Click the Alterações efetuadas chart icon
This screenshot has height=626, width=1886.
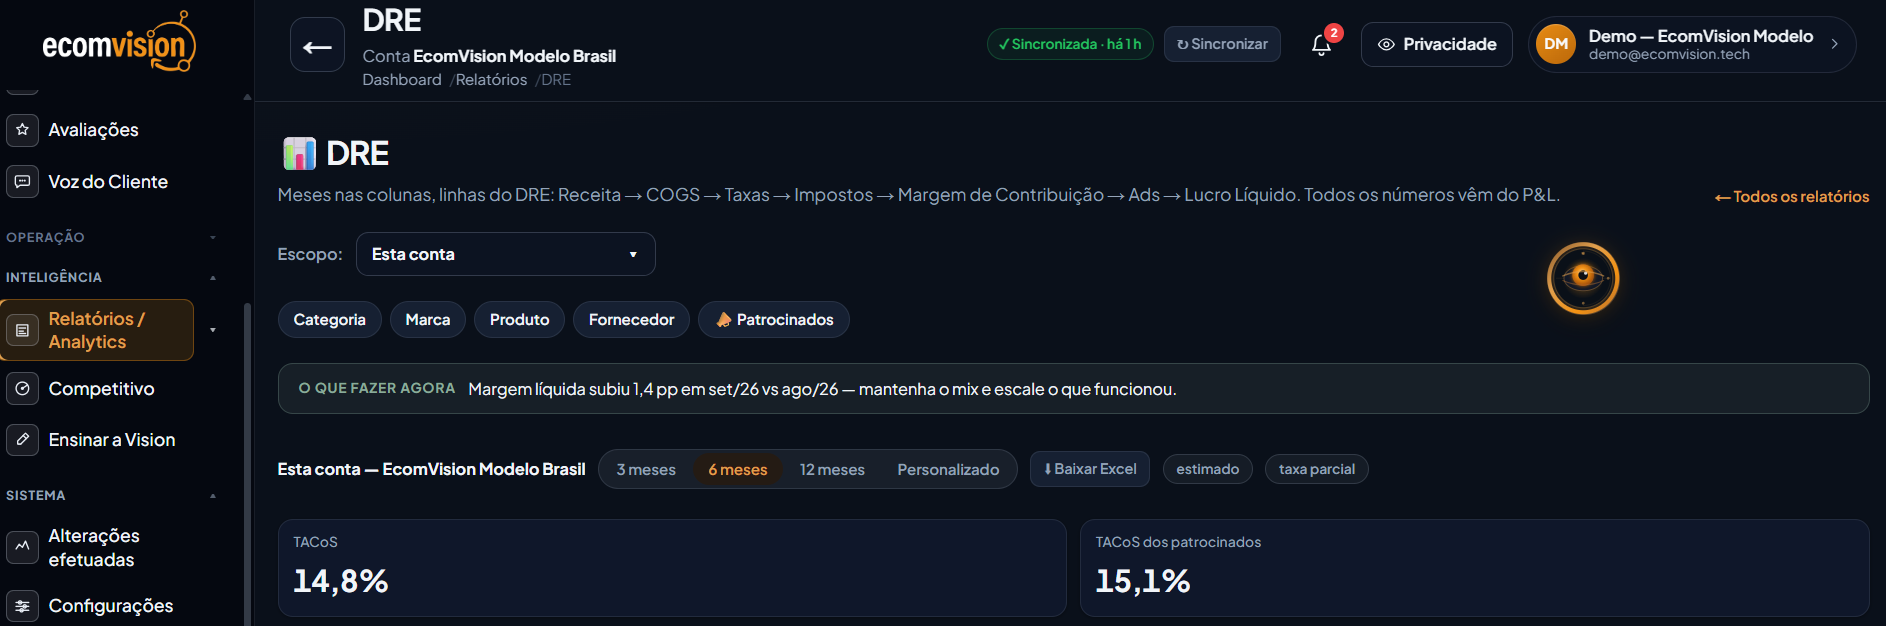point(23,547)
